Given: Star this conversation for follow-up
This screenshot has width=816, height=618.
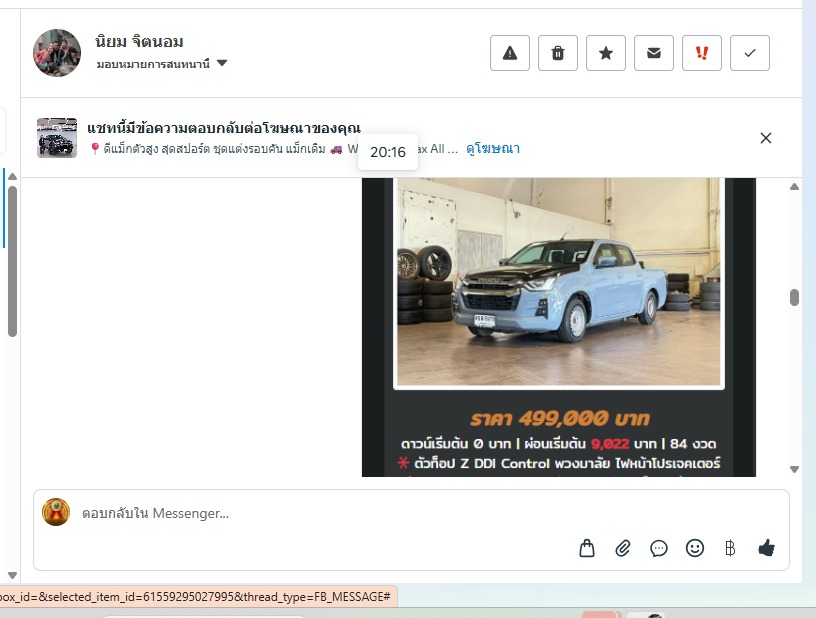Looking at the screenshot, I should coord(606,53).
